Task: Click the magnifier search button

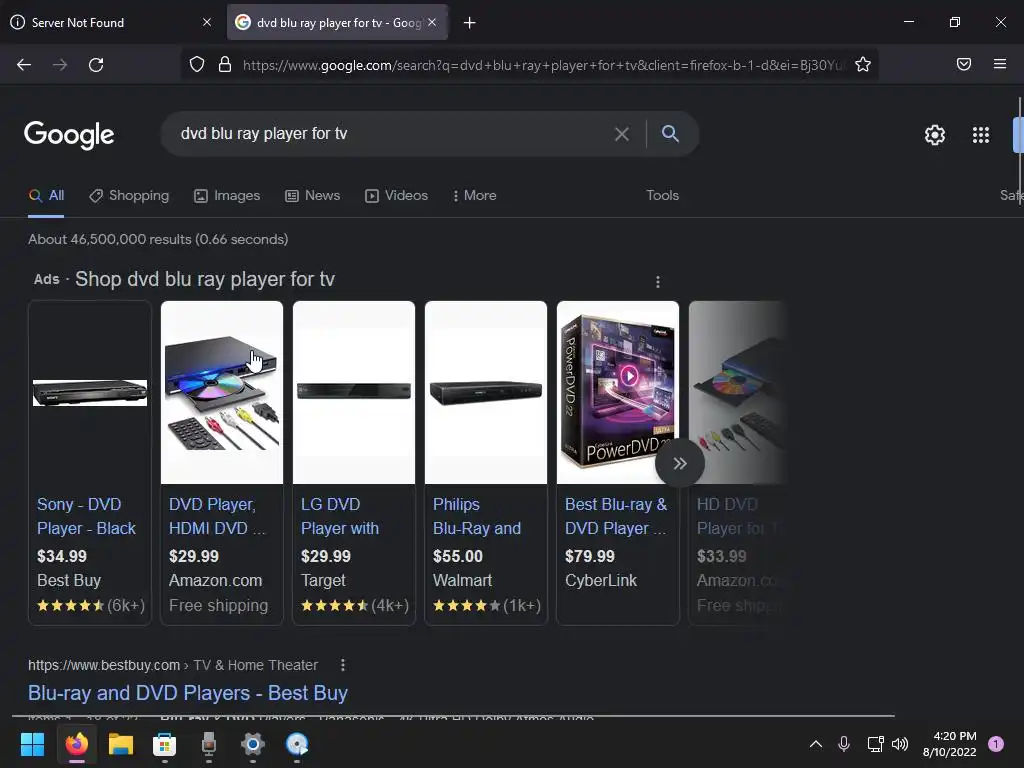Action: pos(670,133)
